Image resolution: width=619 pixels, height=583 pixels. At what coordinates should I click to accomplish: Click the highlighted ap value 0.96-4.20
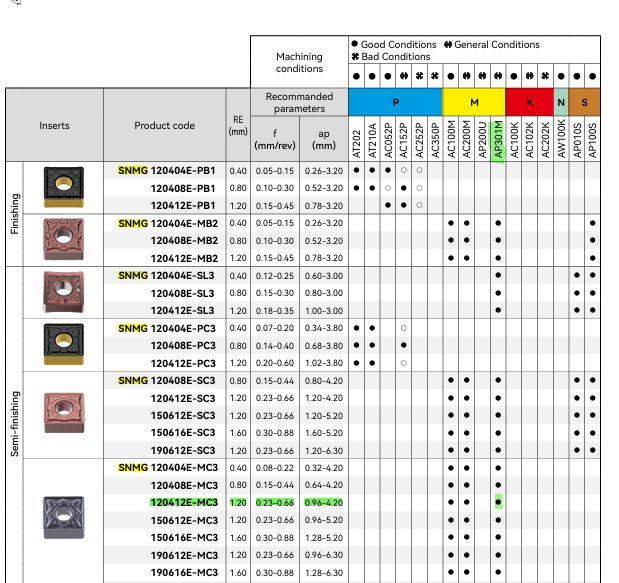324,502
